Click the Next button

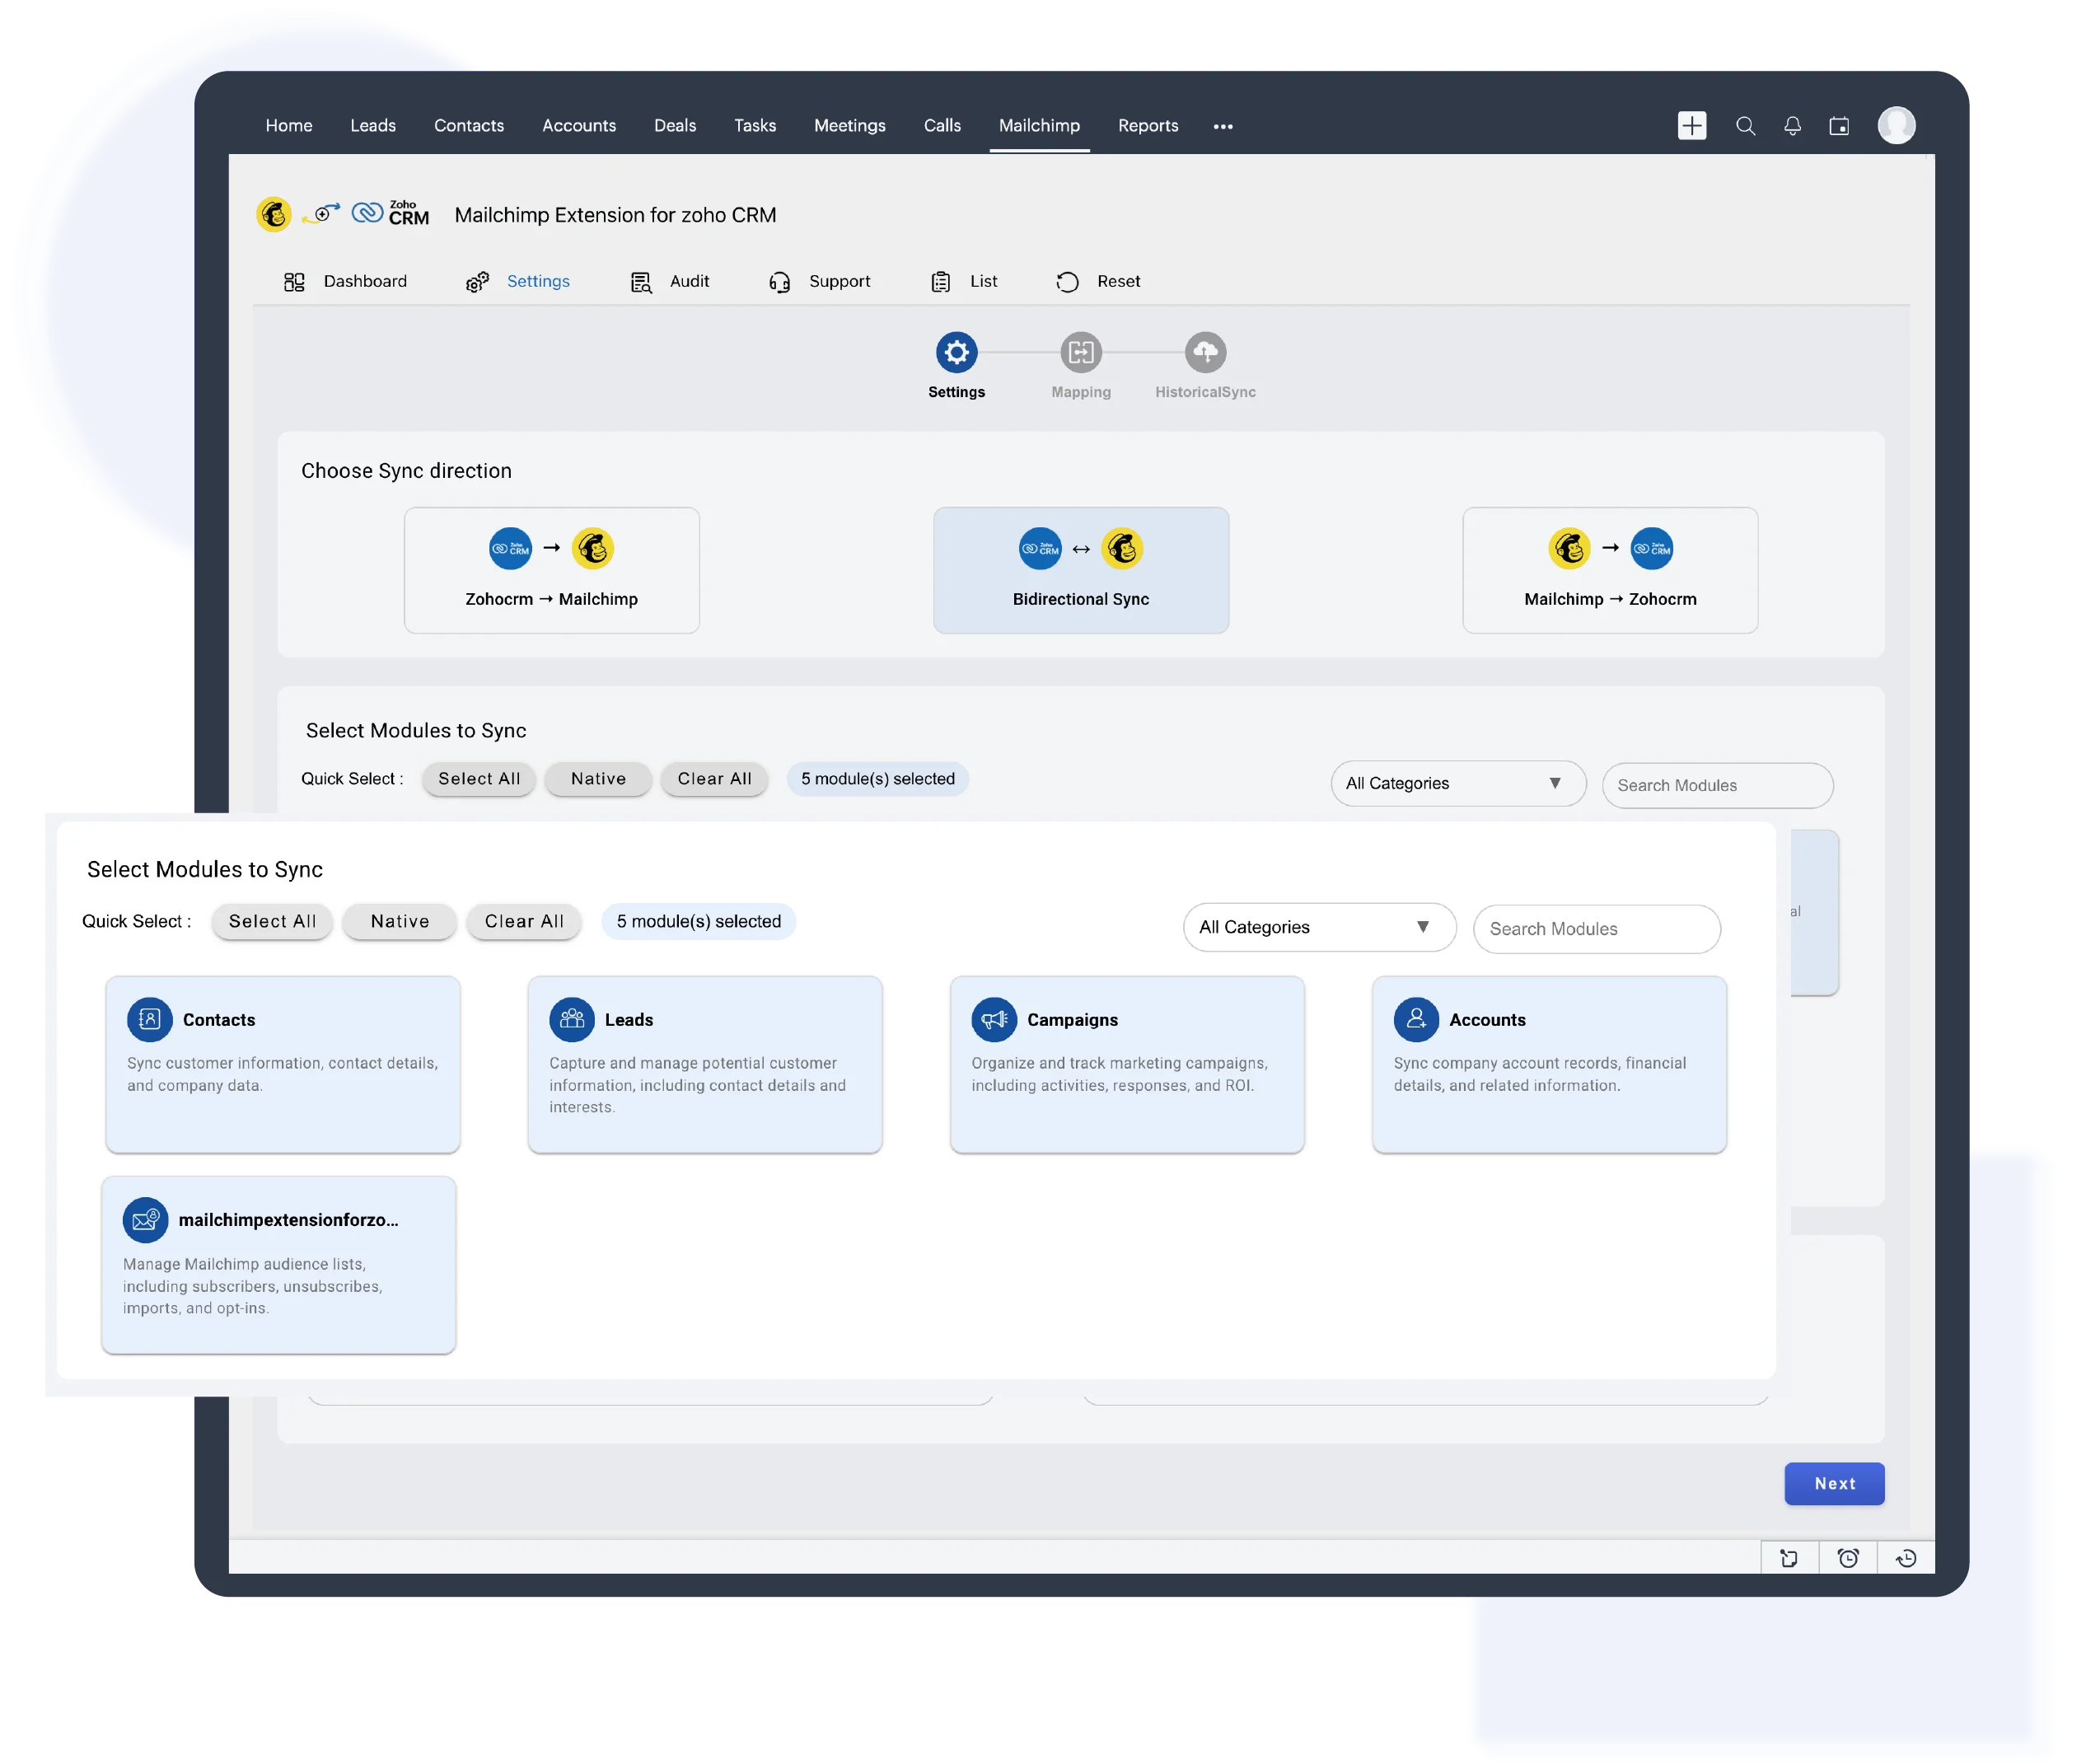point(1834,1484)
